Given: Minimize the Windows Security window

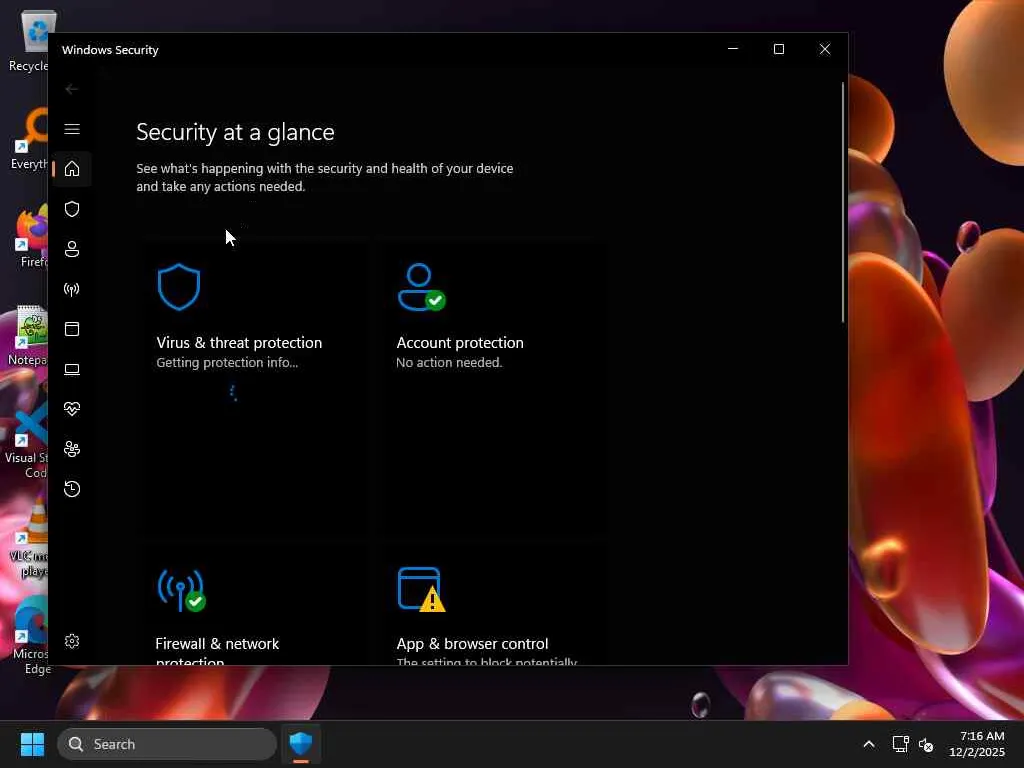Looking at the screenshot, I should click(x=733, y=49).
